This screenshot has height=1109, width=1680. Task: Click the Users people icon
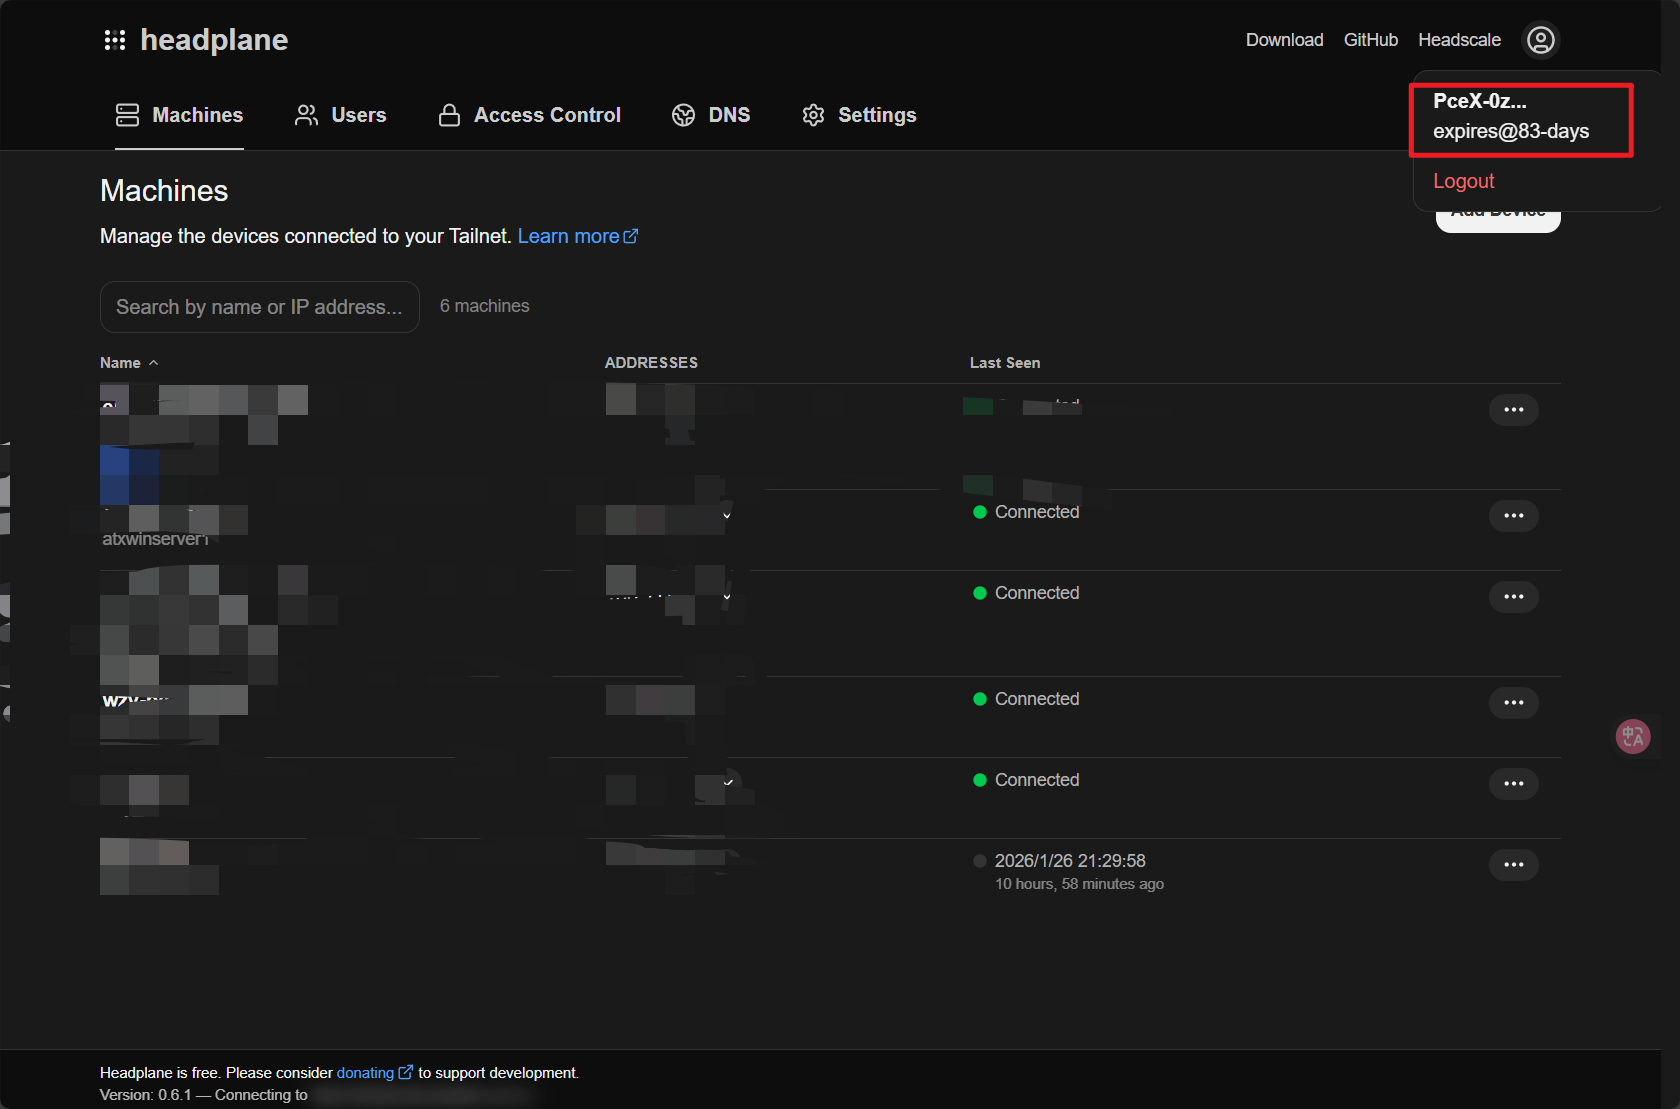click(x=306, y=115)
